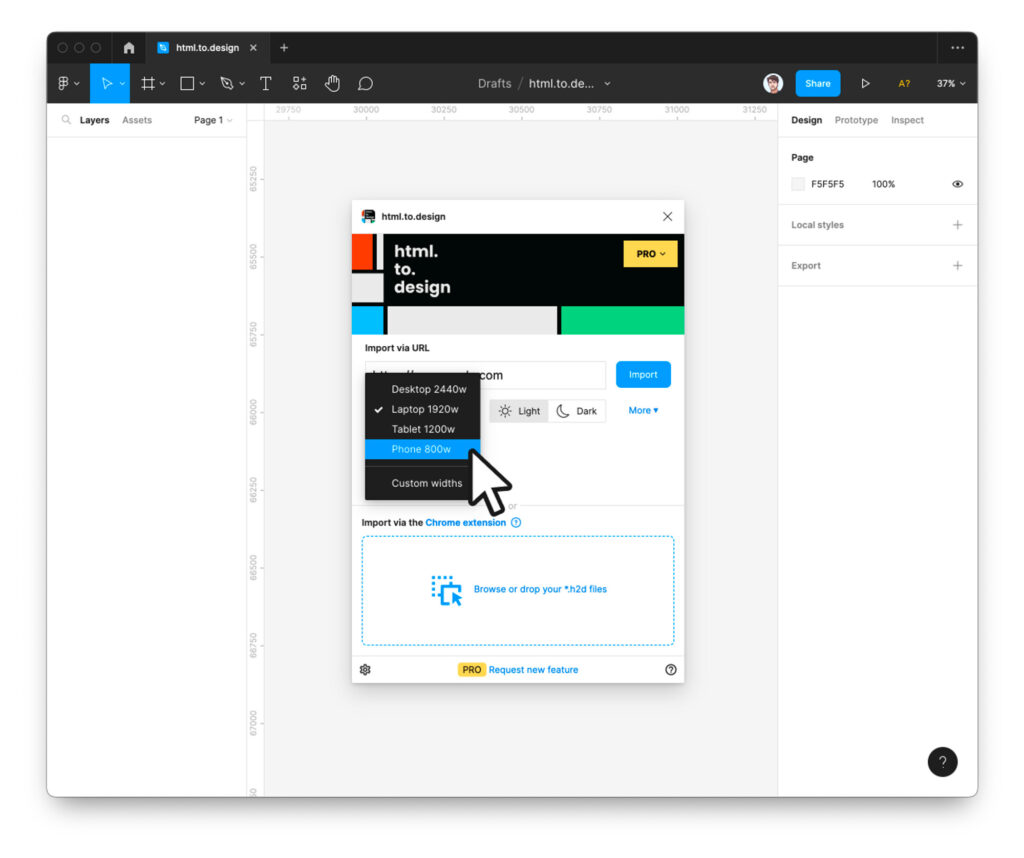The width and height of the screenshot is (1024, 858).
Task: Click the F5F5F5 page color swatch
Action: point(798,184)
